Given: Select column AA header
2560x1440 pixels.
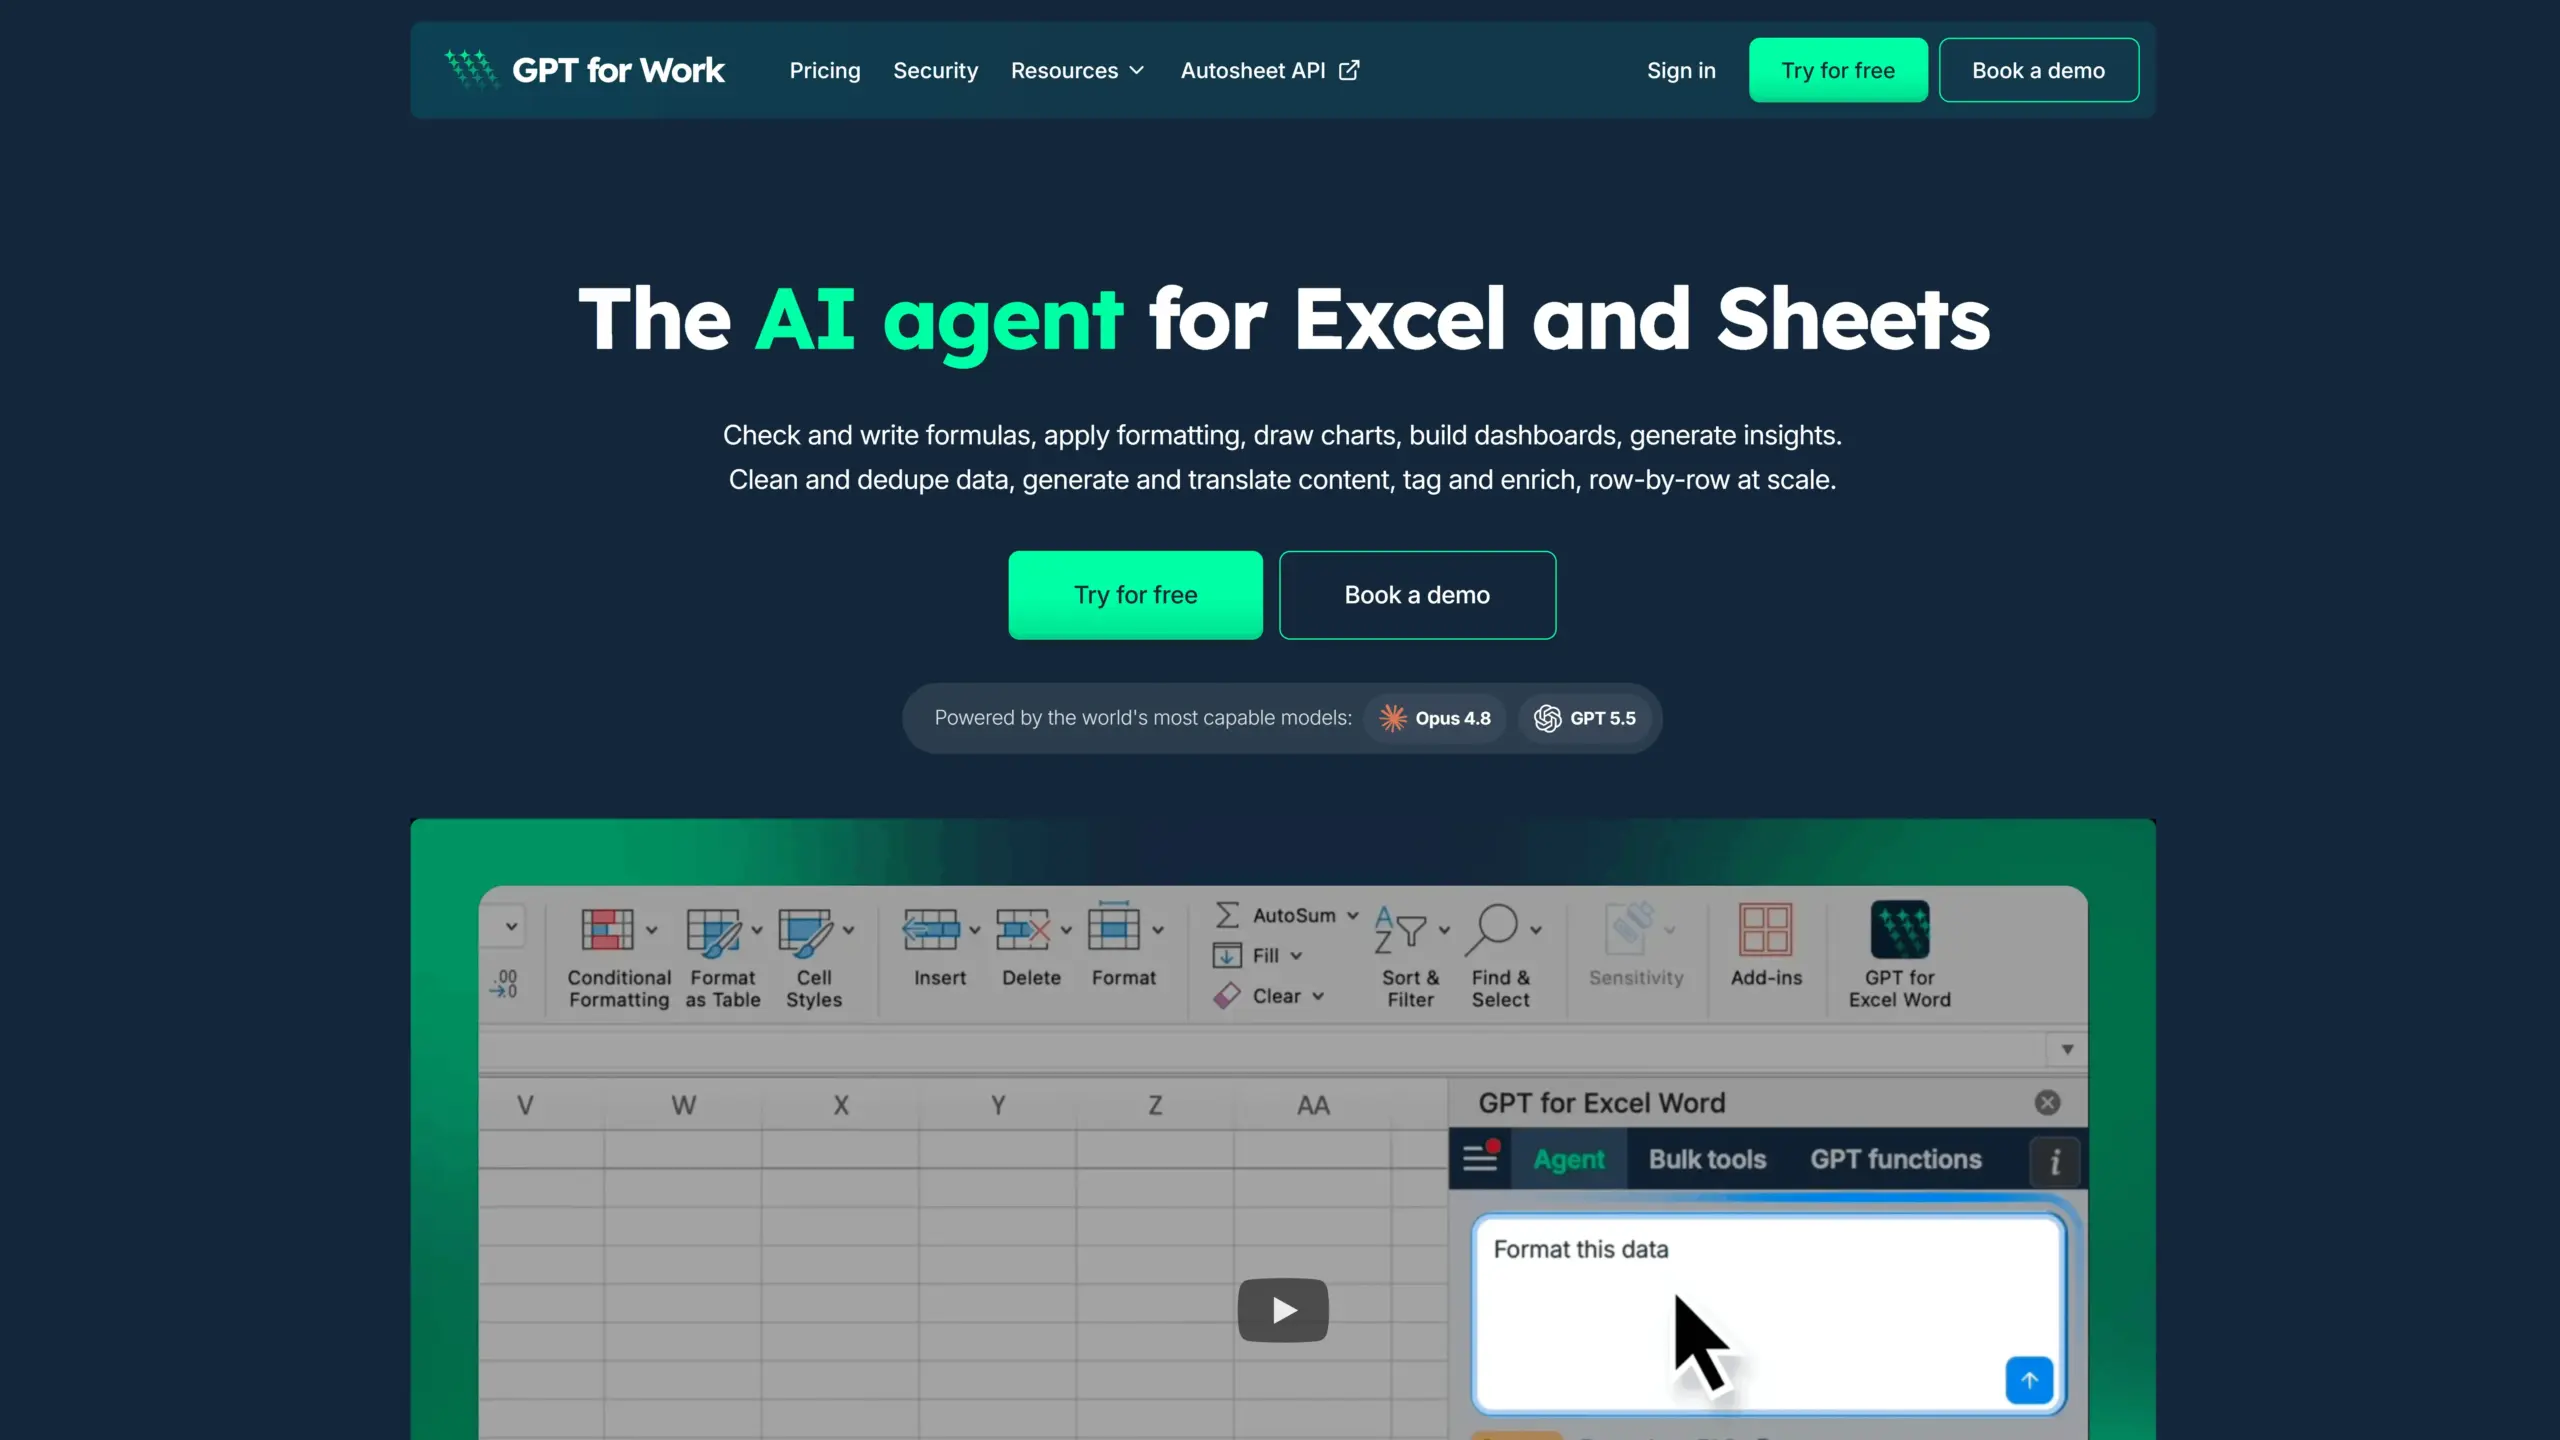Looking at the screenshot, I should coord(1313,1105).
